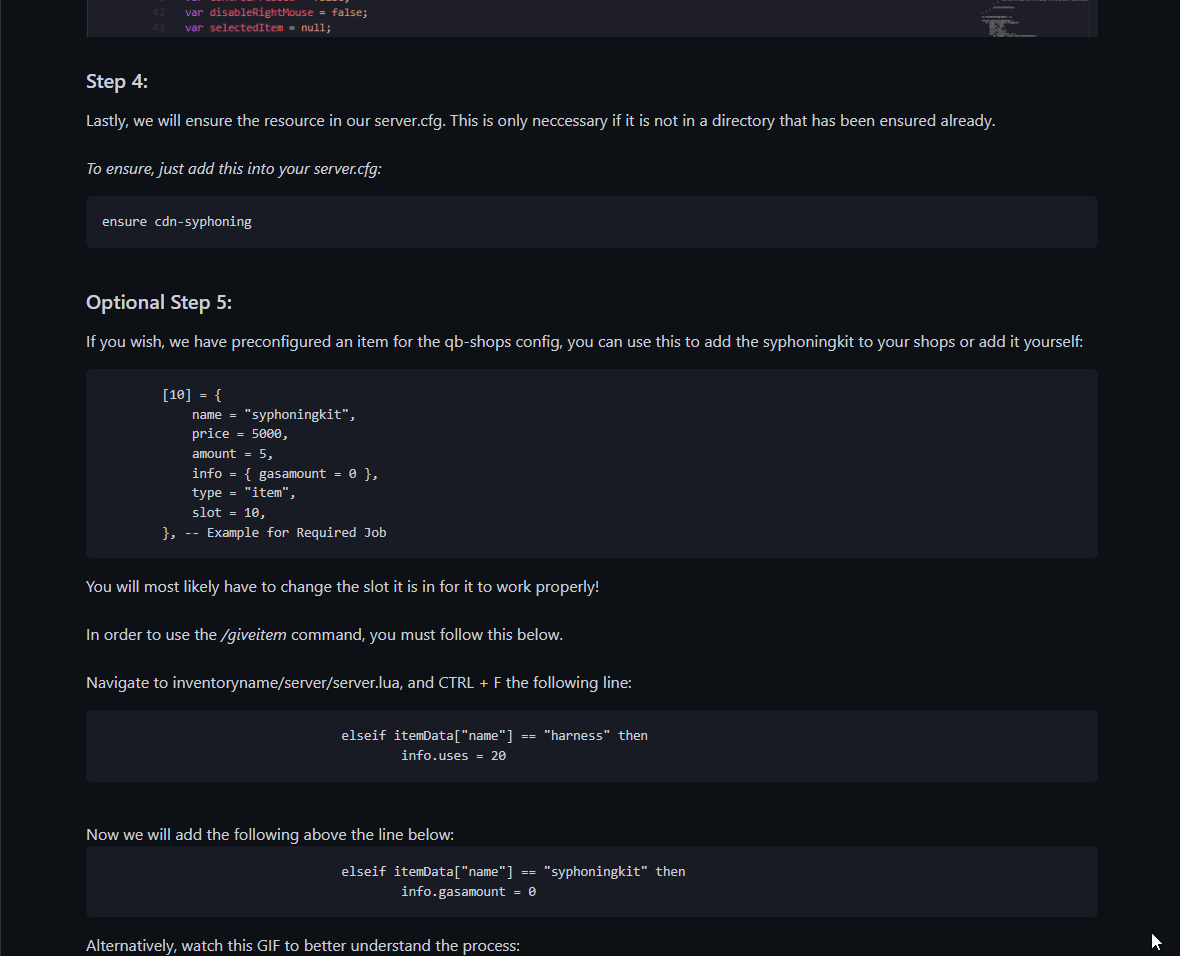
Task: Click the 'slot = 10' code line
Action: (x=228, y=513)
